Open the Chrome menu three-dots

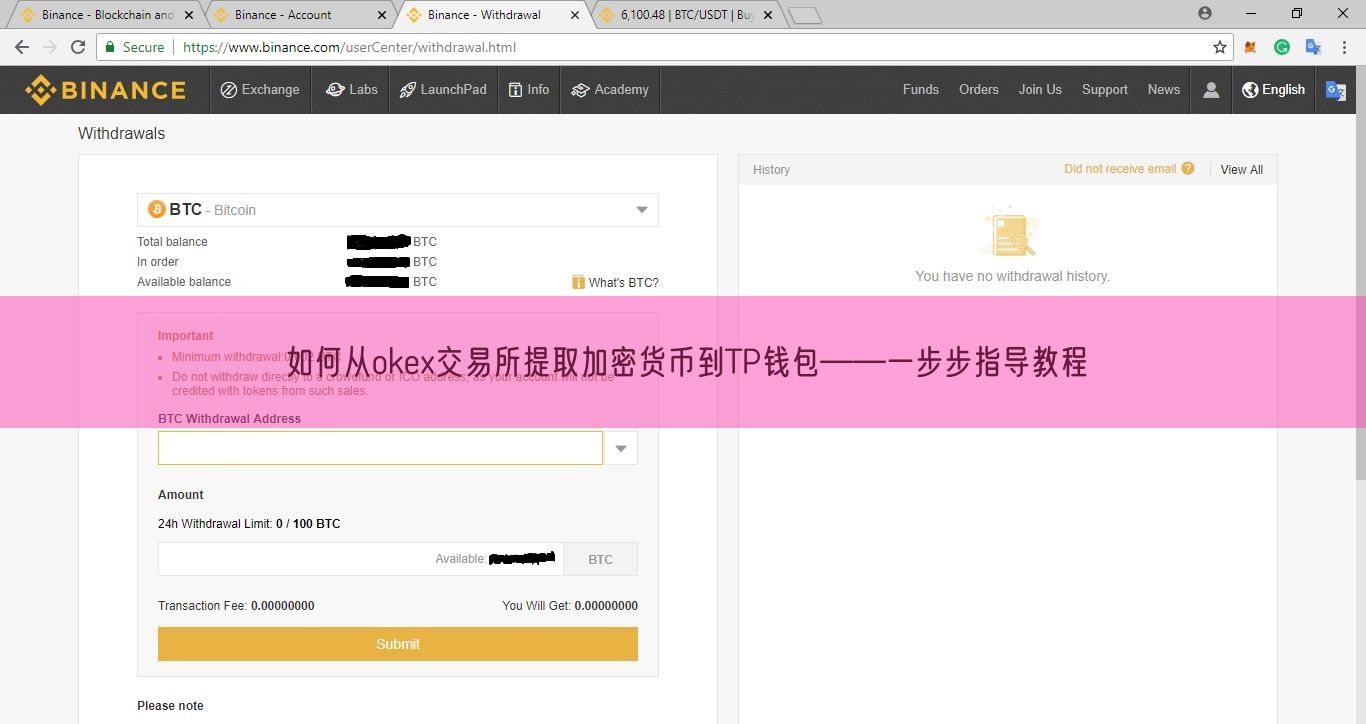1345,47
